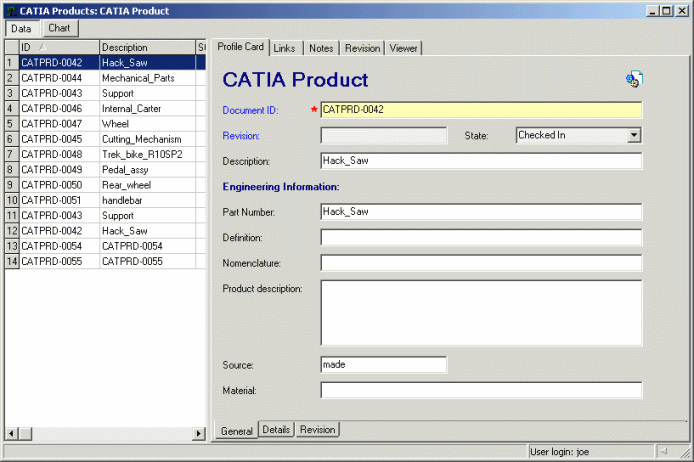Click the blue Revision field label
The width and height of the screenshot is (694, 462).
(x=241, y=135)
